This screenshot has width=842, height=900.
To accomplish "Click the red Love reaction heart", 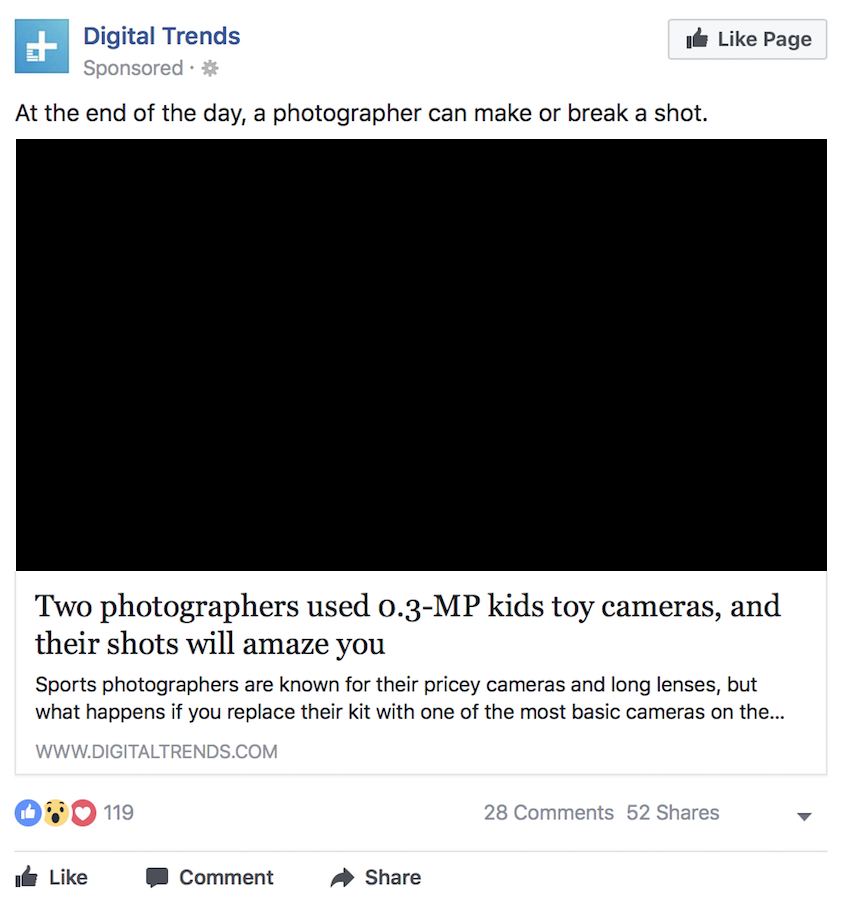I will pos(83,813).
